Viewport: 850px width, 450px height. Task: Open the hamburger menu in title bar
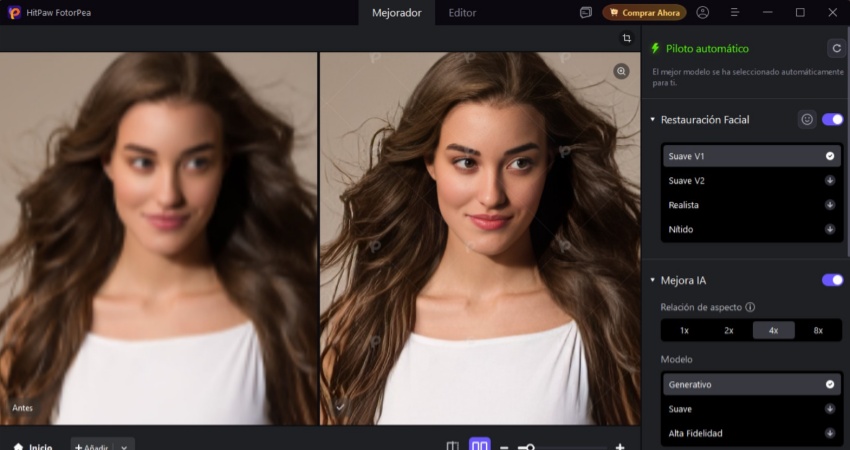(x=735, y=12)
